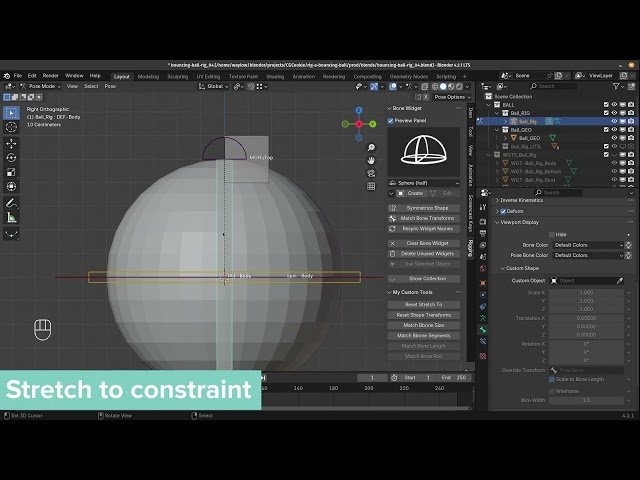Open the Pose menu in header
640x480 pixels.
(x=110, y=87)
